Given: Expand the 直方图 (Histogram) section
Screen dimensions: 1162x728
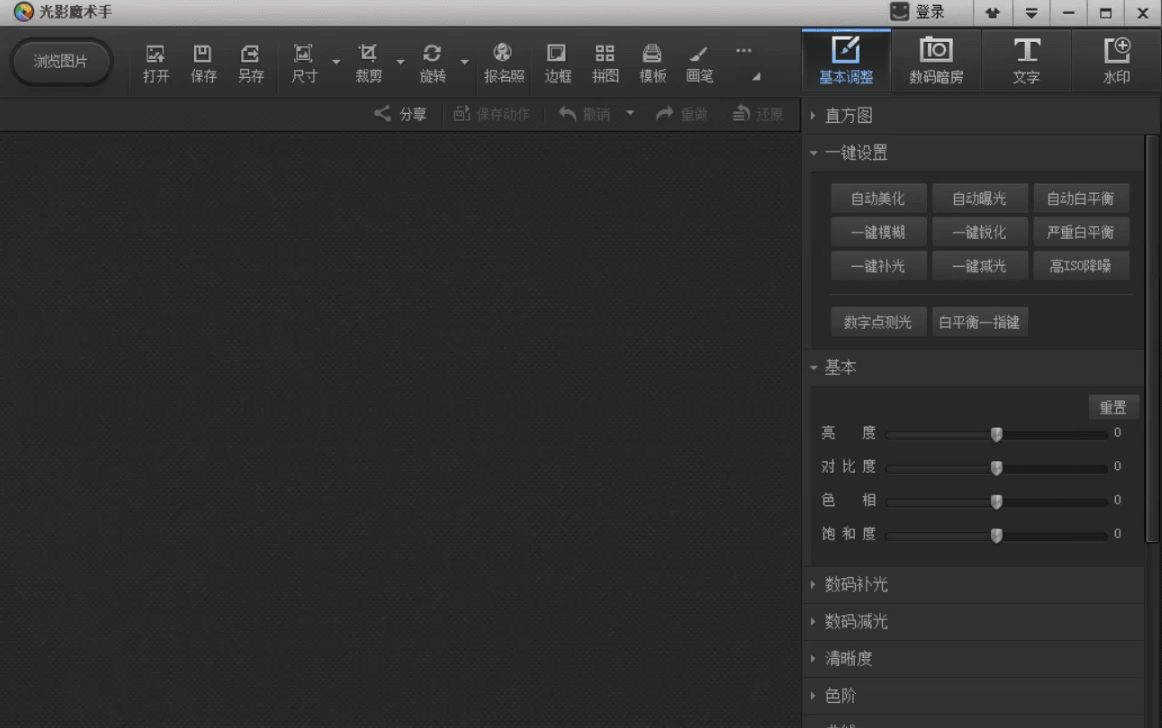Looking at the screenshot, I should click(813, 116).
